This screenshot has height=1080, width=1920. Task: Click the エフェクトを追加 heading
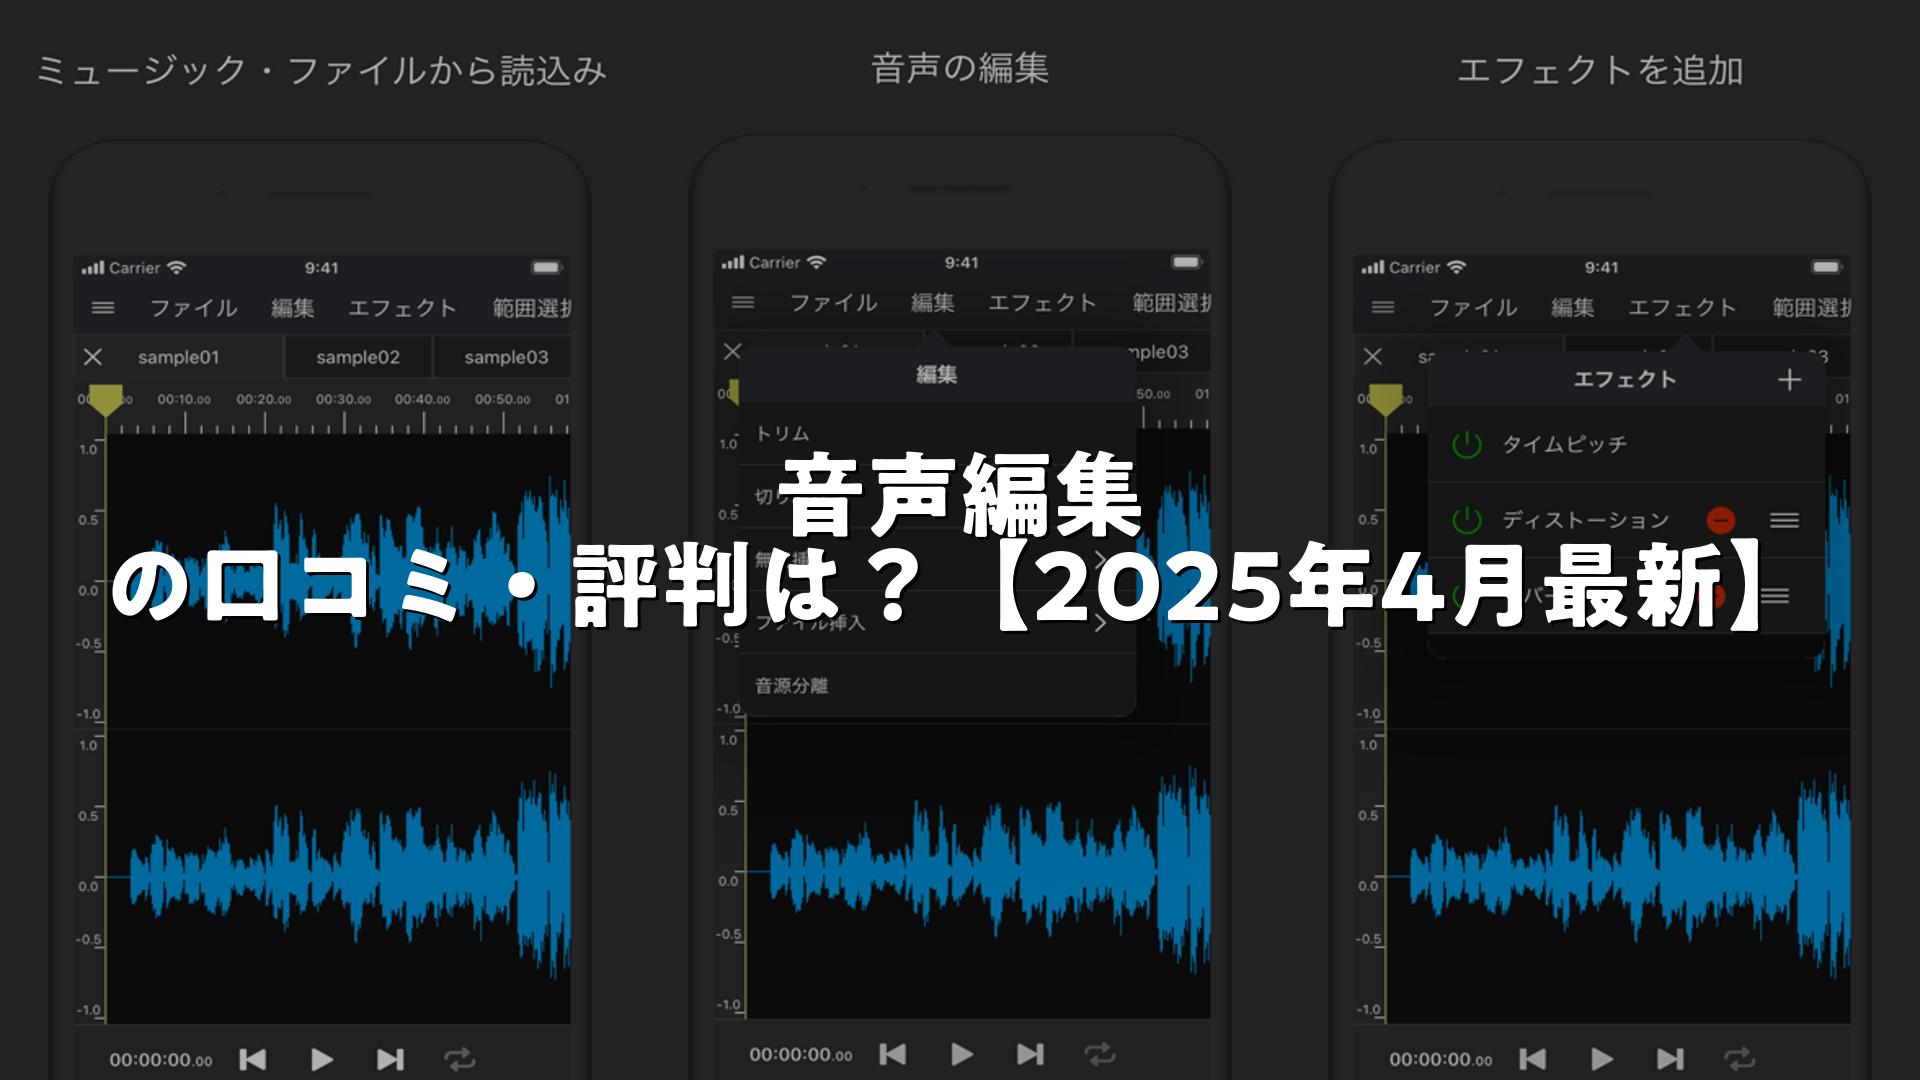click(1600, 70)
